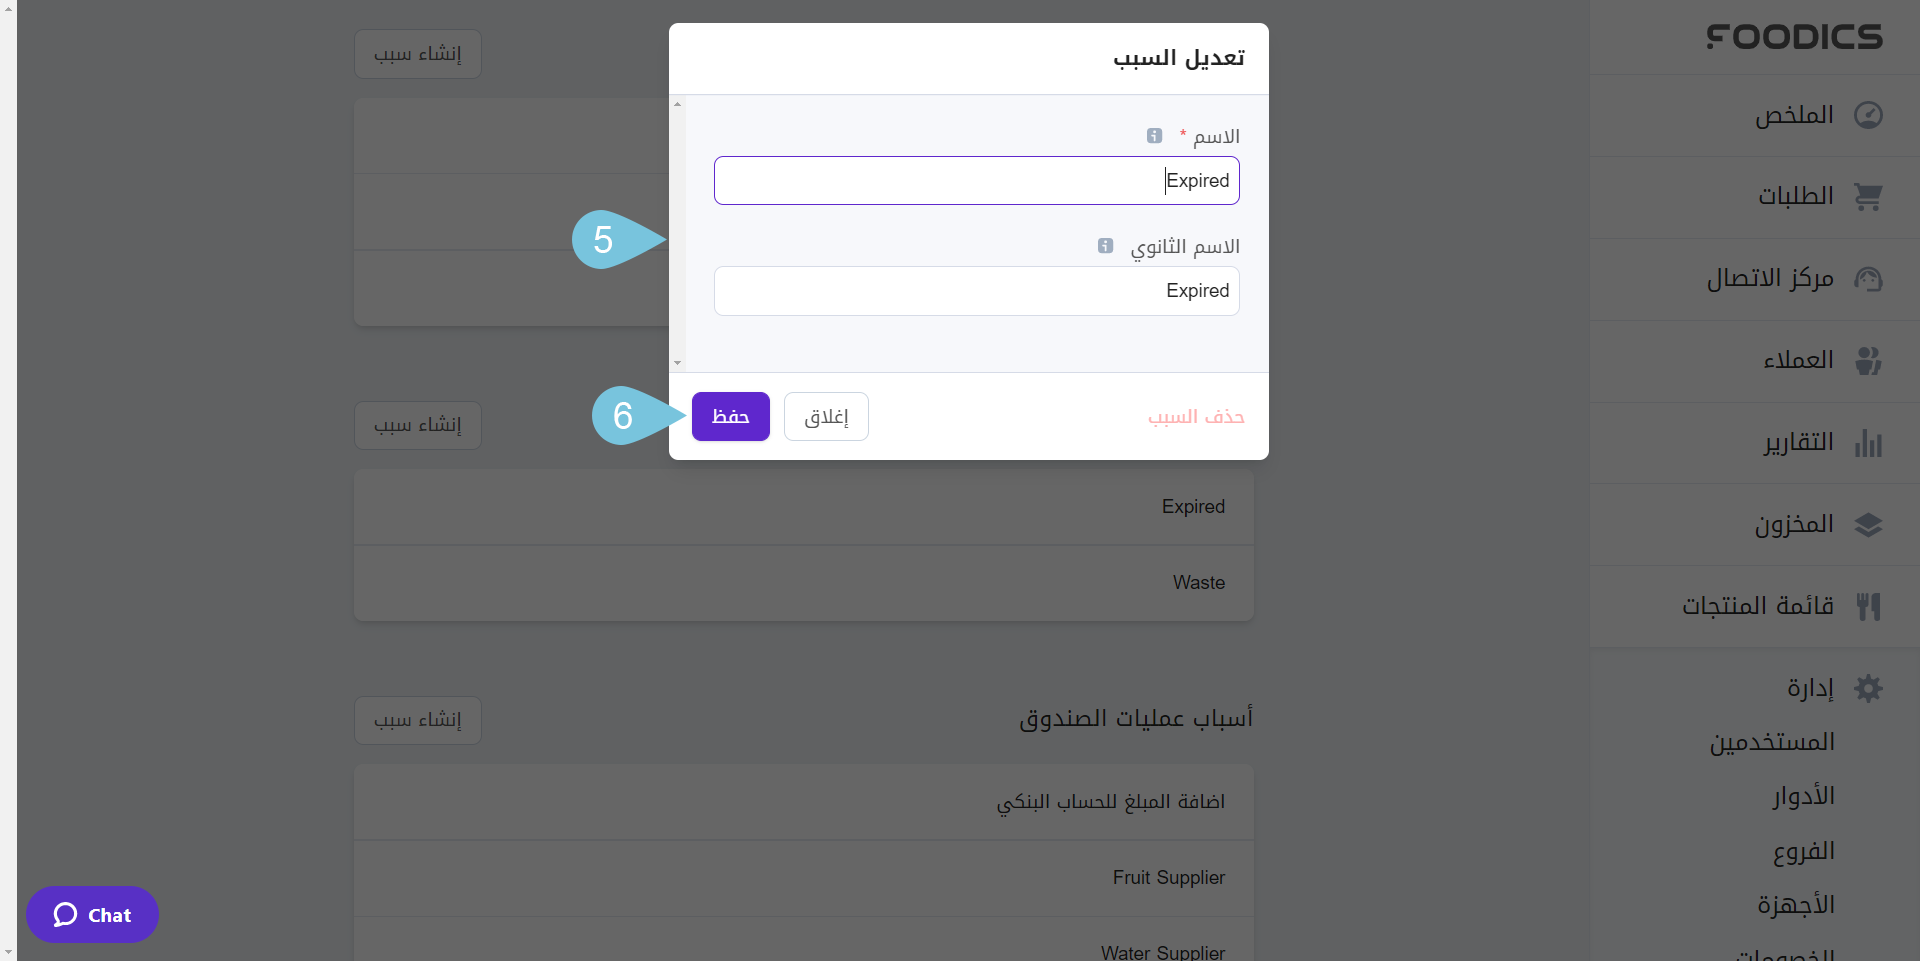Close the dialog with إغلاق button
Image resolution: width=1920 pixels, height=961 pixels.
826,416
